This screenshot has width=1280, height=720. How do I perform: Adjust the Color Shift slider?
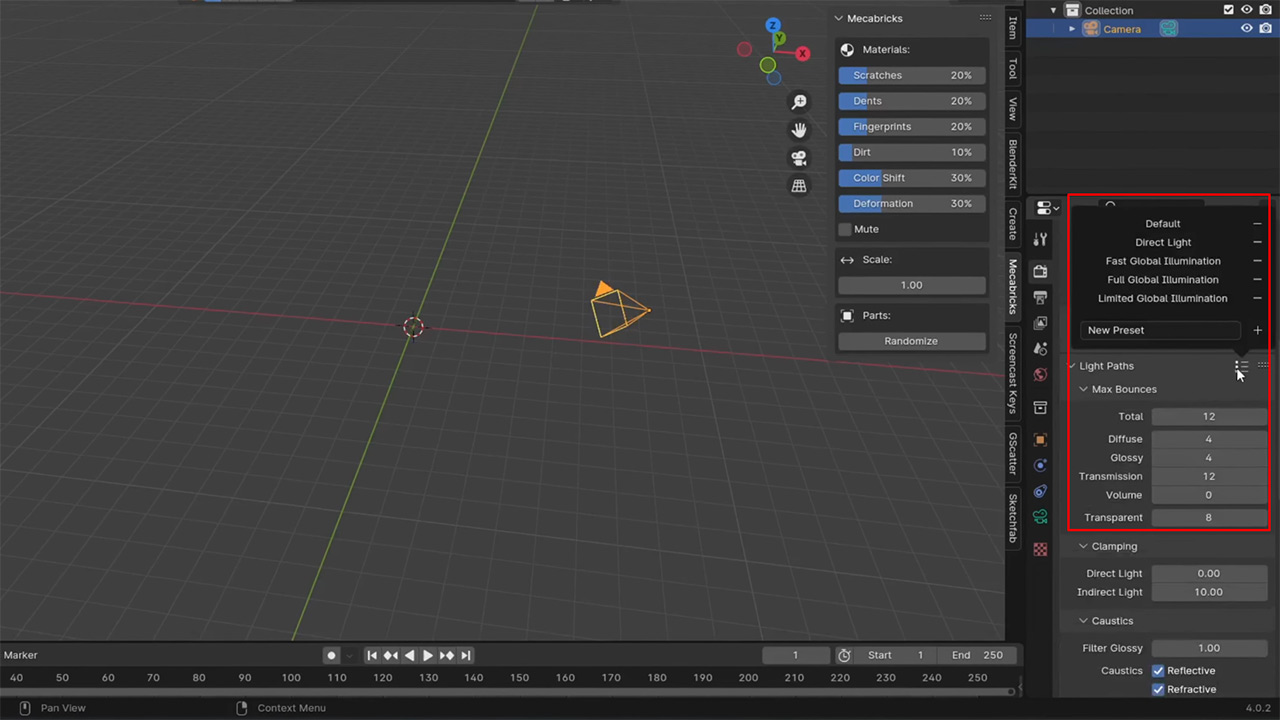click(911, 177)
